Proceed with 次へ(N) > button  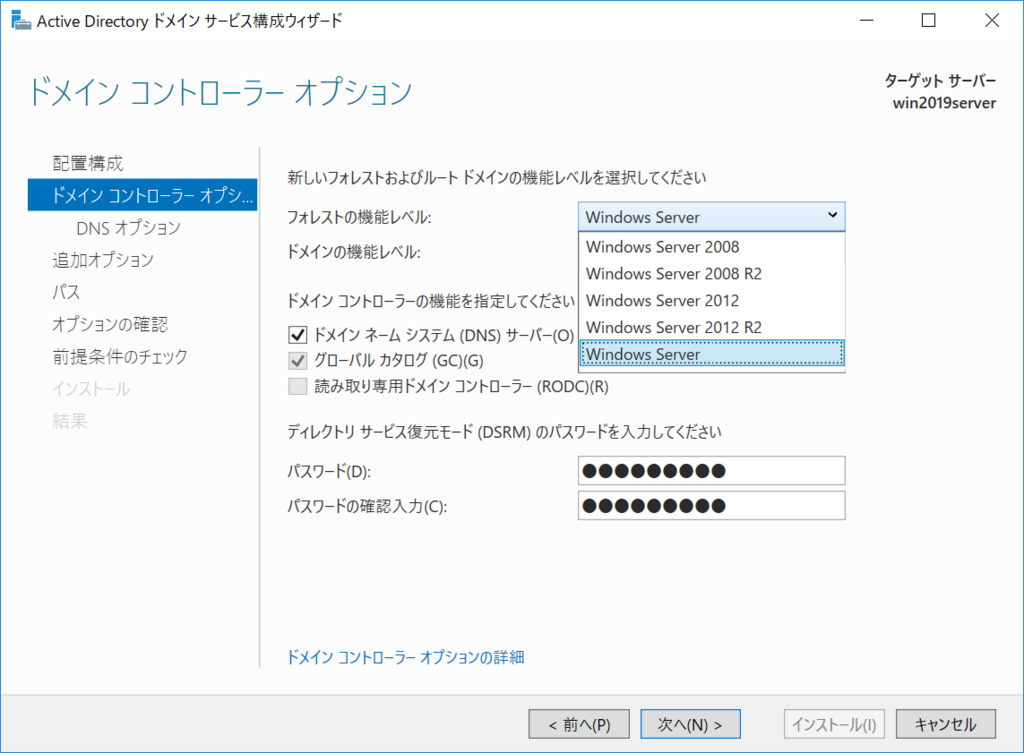point(690,724)
